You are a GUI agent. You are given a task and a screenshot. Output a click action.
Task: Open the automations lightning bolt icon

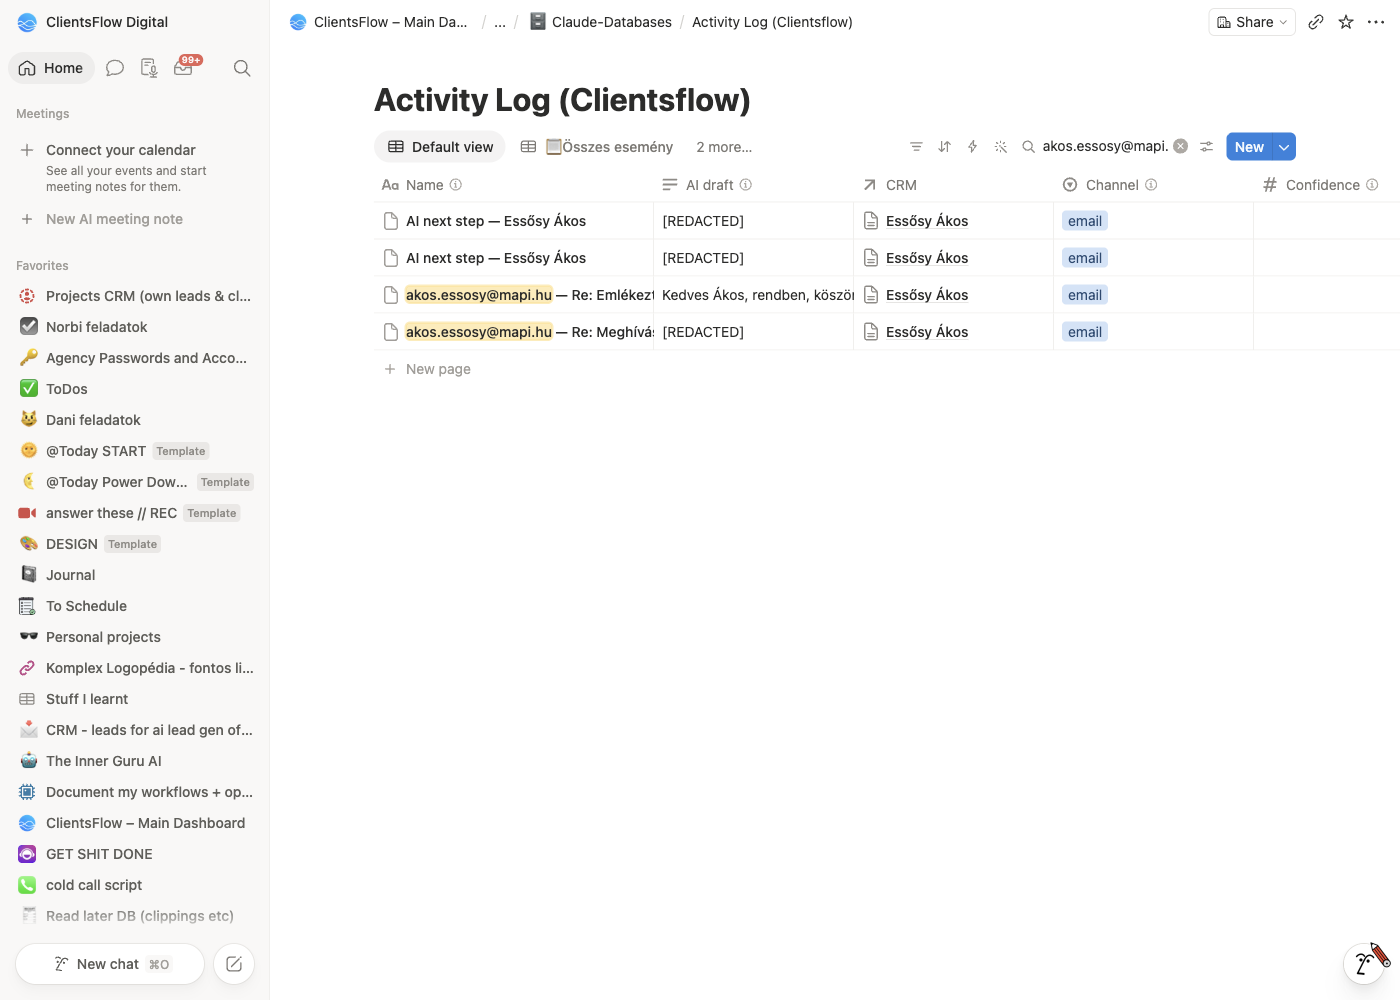pyautogui.click(x=972, y=147)
